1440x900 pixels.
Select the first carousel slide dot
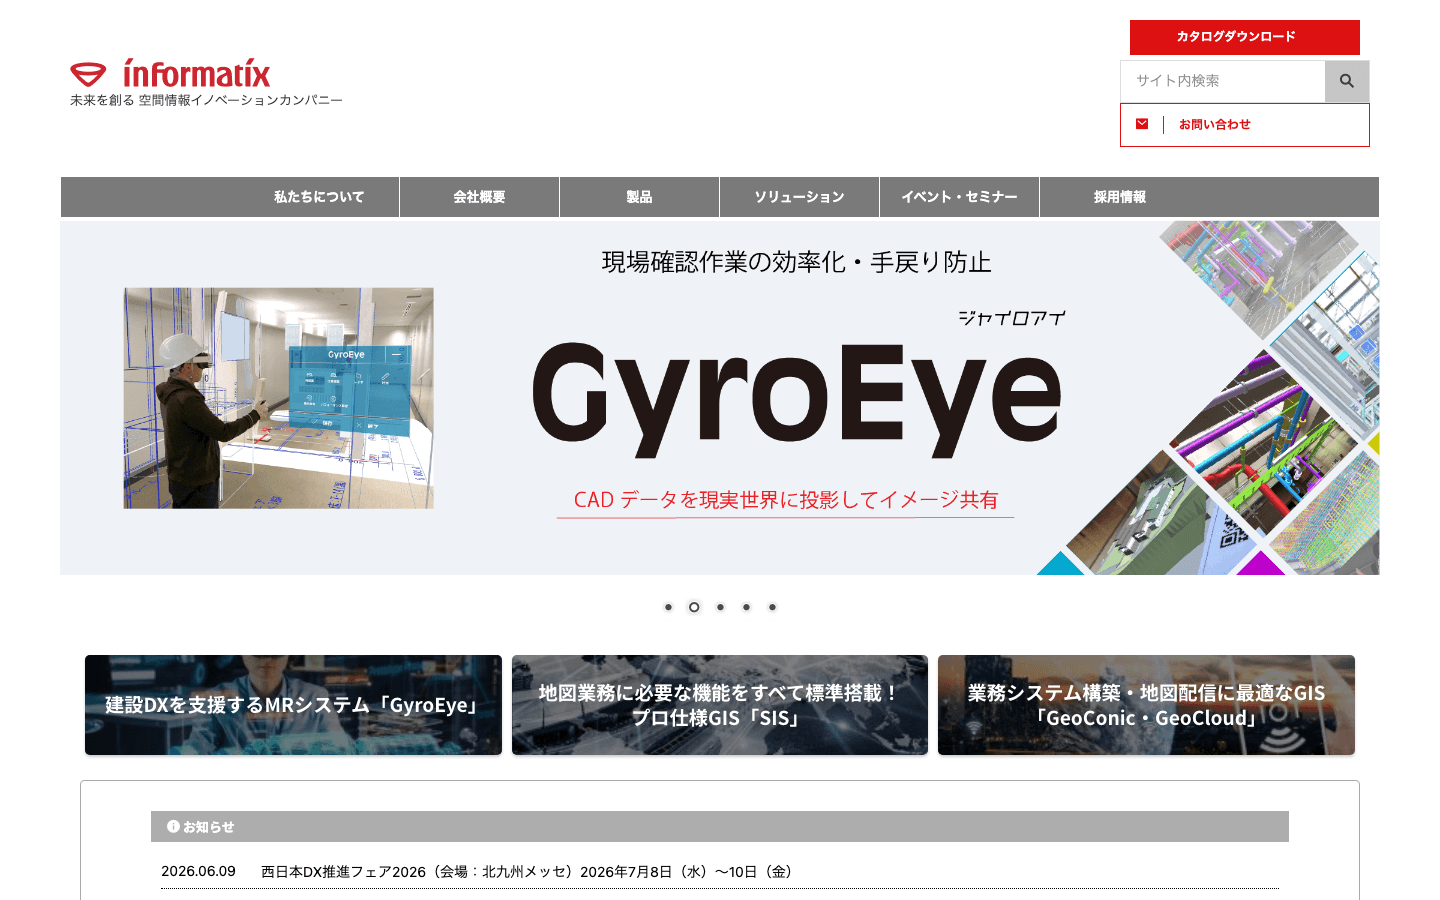[x=668, y=607]
